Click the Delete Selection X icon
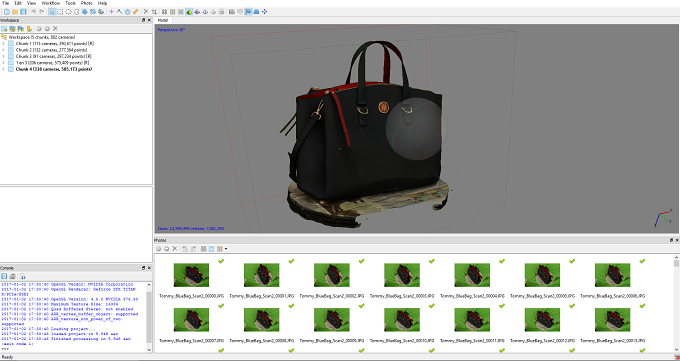The height and width of the screenshot is (361, 680). (x=146, y=12)
